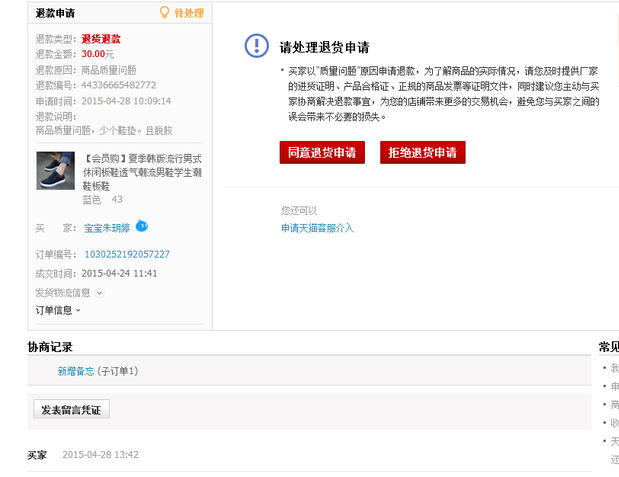Click 同意退货申请 to approve the return

[322, 152]
